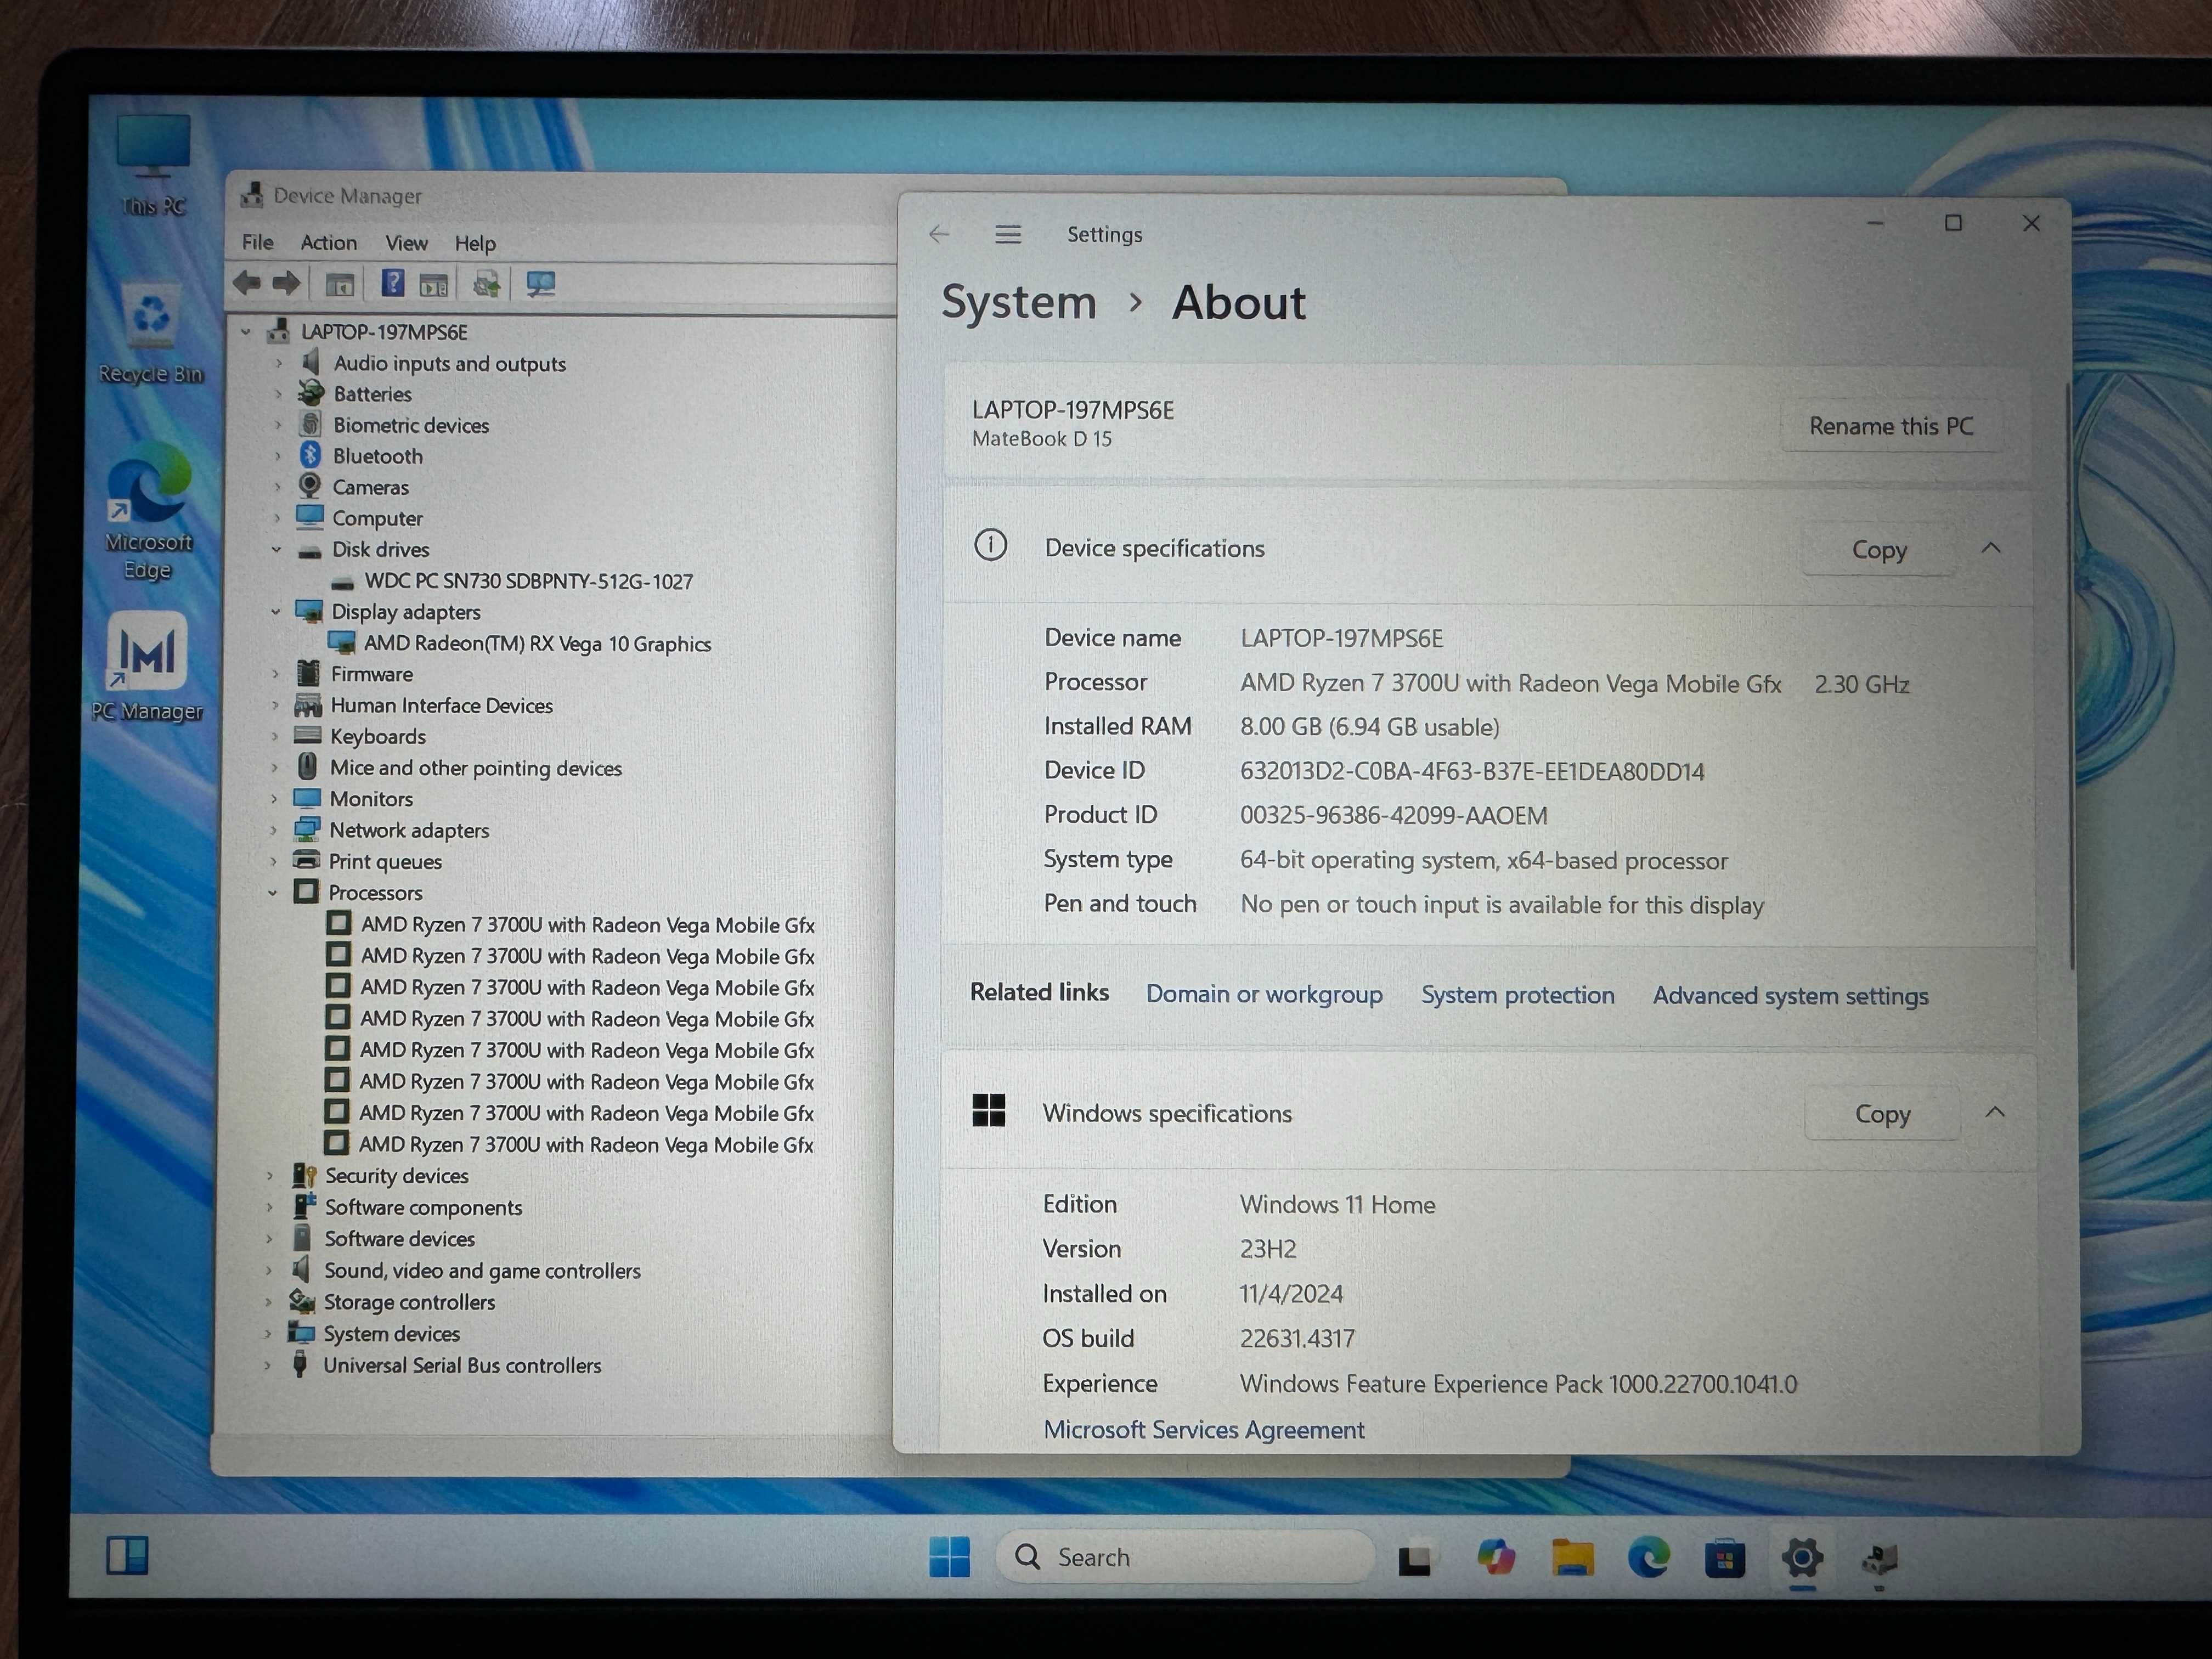Select the Monitors tree item
The width and height of the screenshot is (2212, 1659).
pos(371,799)
